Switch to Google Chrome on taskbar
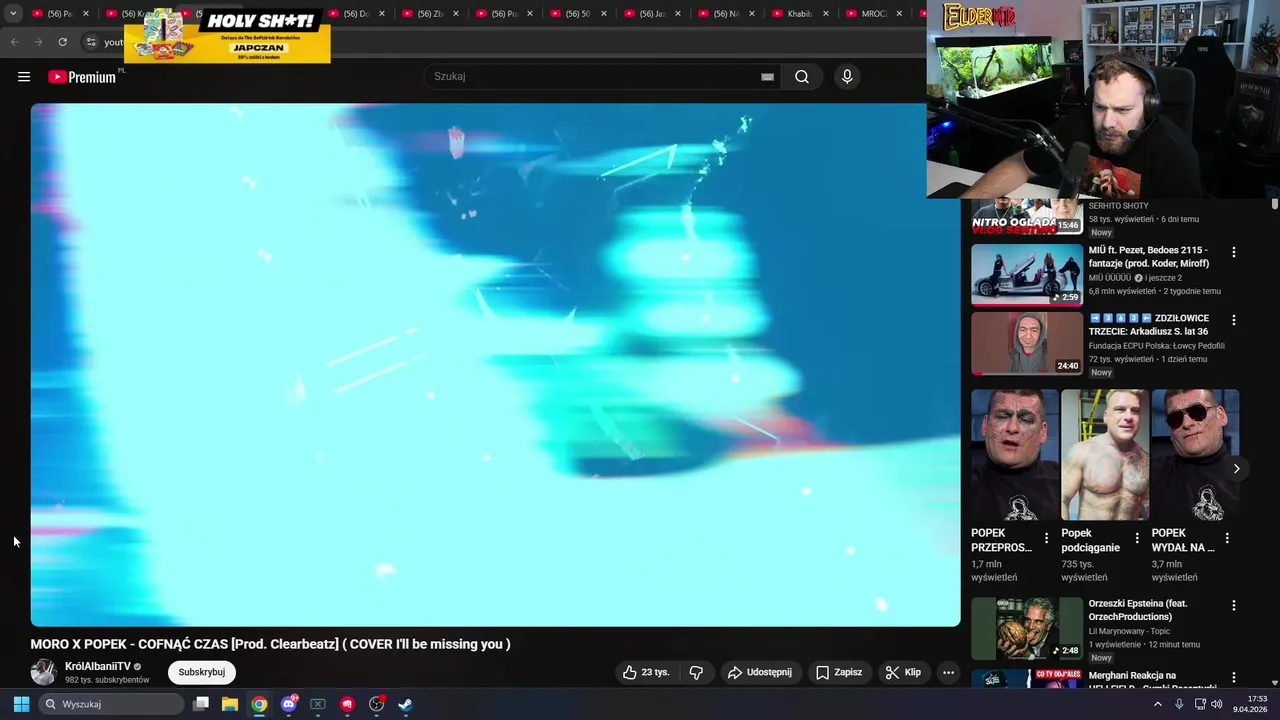This screenshot has width=1280, height=720. (259, 704)
